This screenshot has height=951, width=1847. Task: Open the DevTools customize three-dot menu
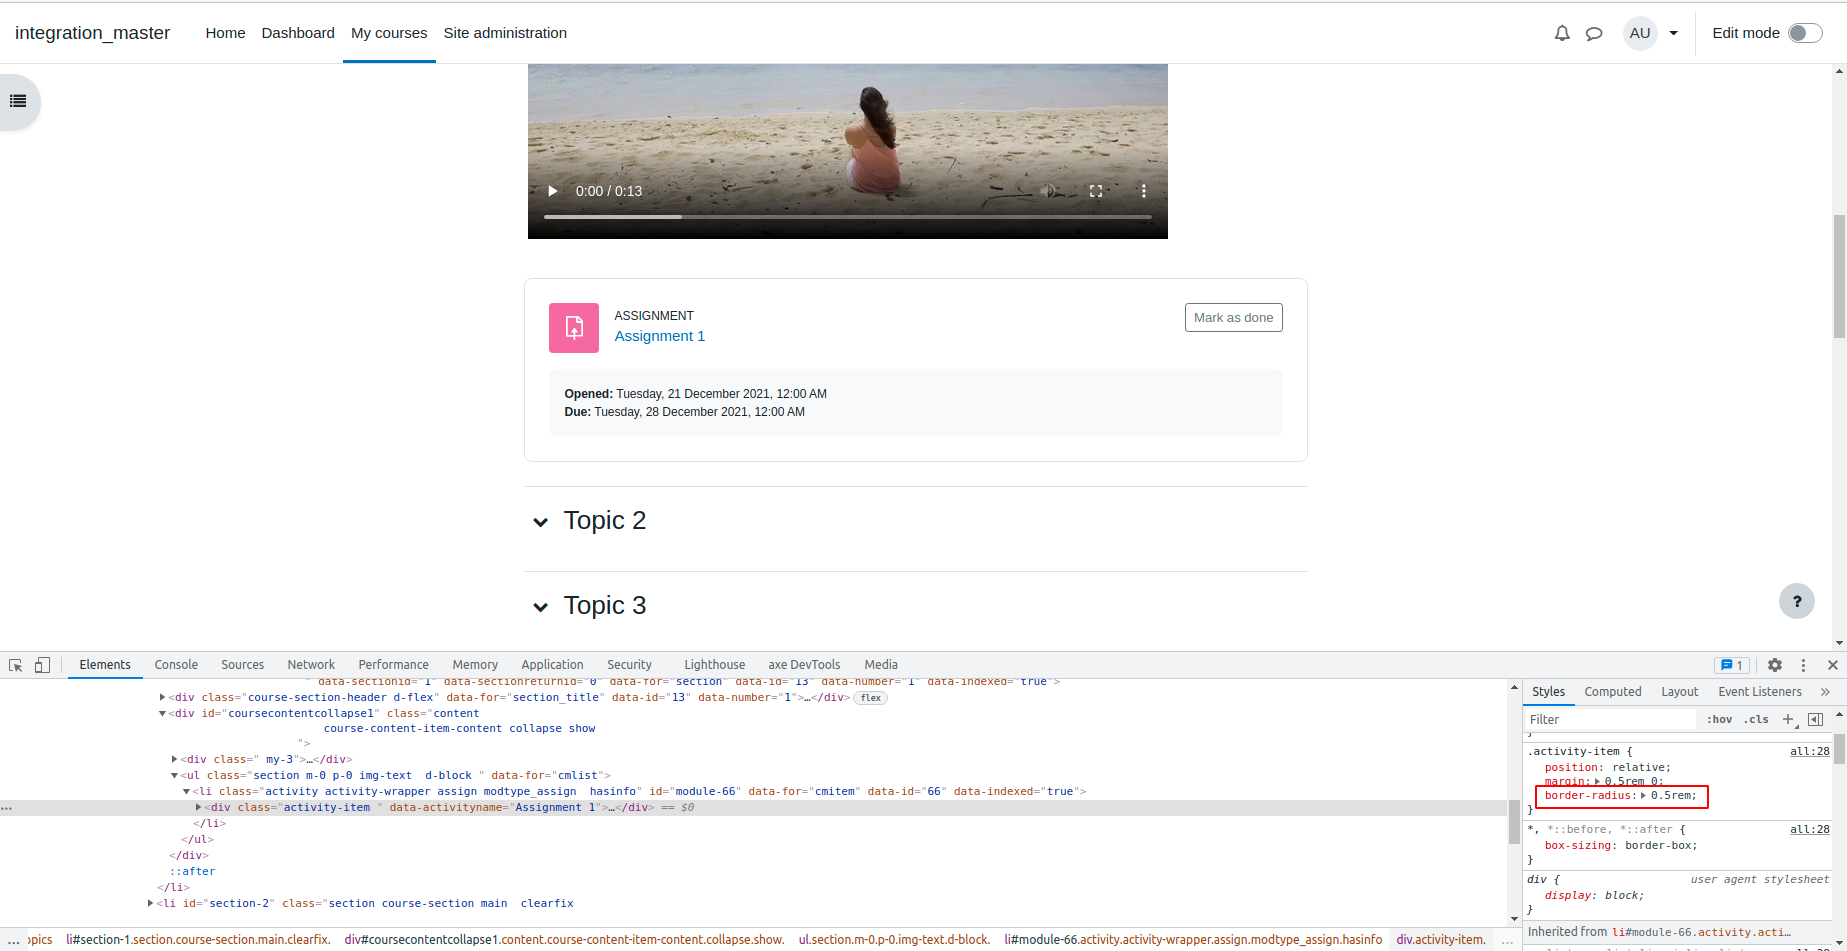pyautogui.click(x=1803, y=665)
